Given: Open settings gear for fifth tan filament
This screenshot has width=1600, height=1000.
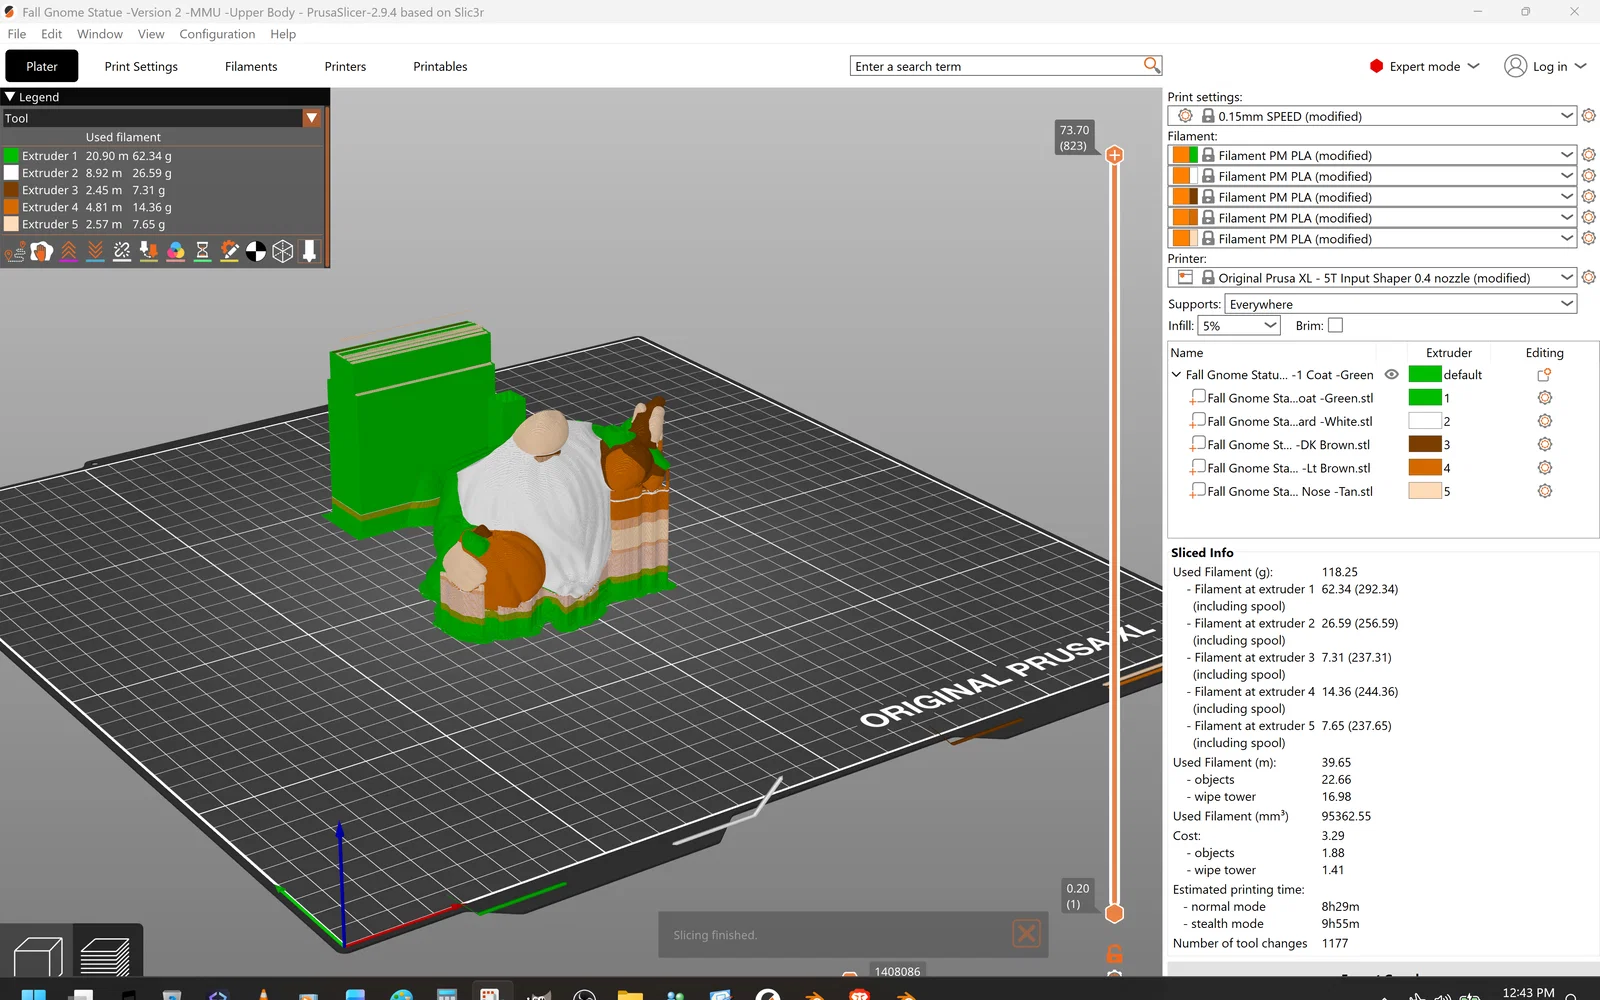Looking at the screenshot, I should [x=1589, y=239].
